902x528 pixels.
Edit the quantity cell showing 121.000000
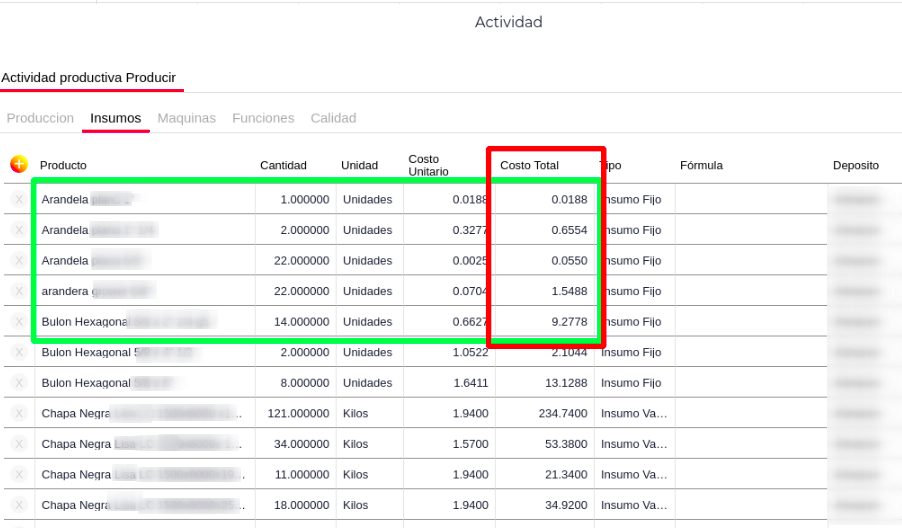tap(297, 413)
